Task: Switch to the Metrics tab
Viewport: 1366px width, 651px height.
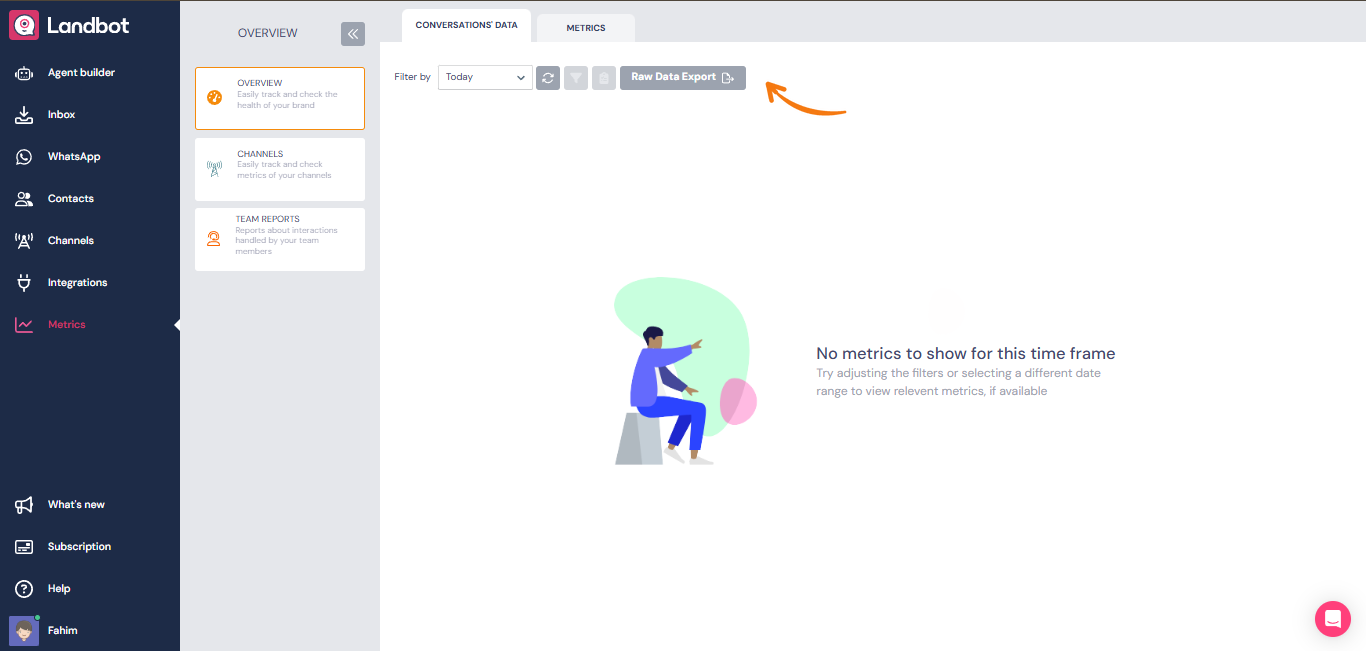Action: click(x=586, y=28)
